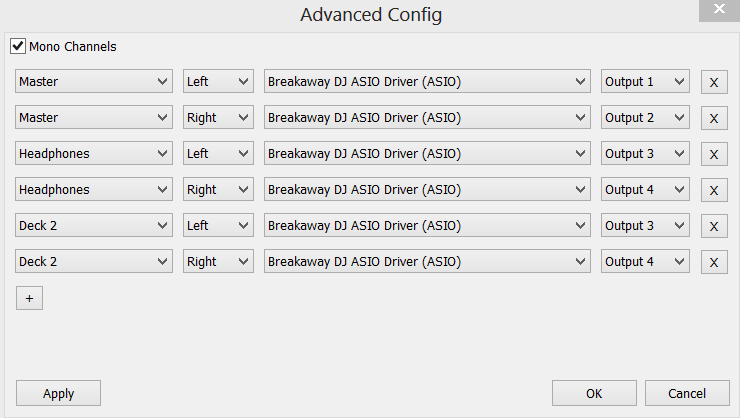Open the Output 1 dropdown
The width and height of the screenshot is (740, 418).
click(645, 82)
